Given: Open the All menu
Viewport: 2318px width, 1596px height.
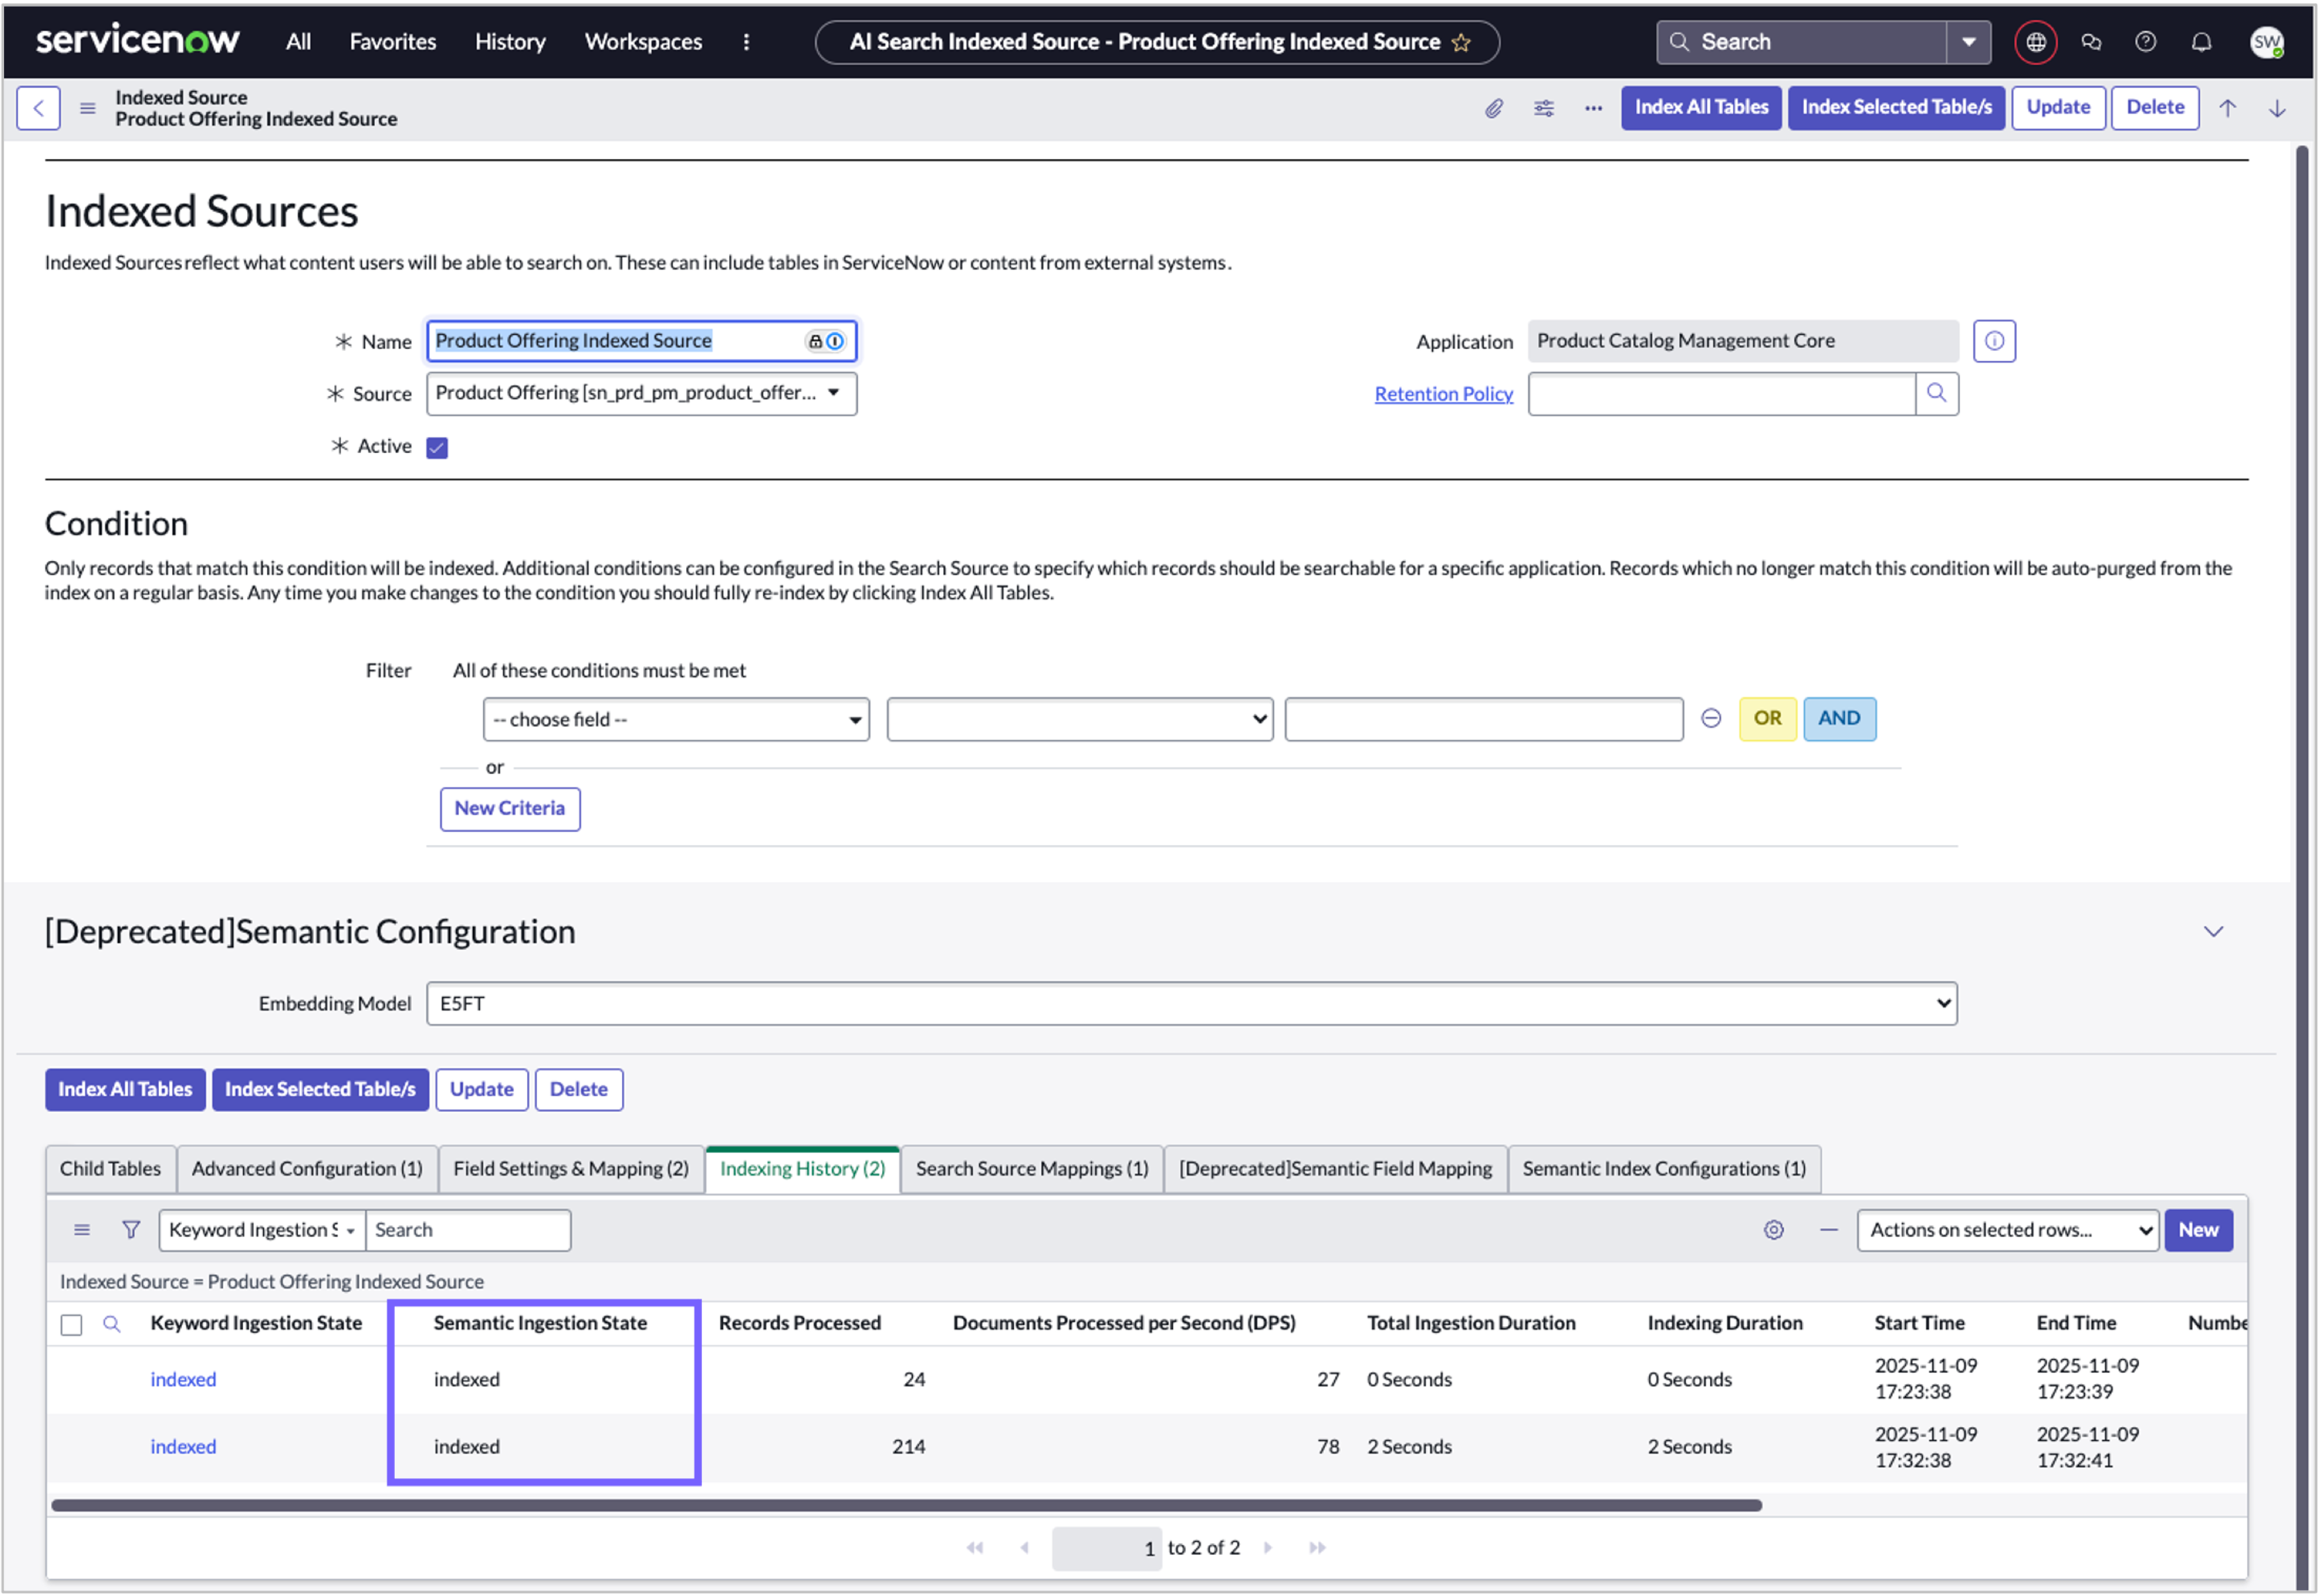Looking at the screenshot, I should click(x=298, y=42).
